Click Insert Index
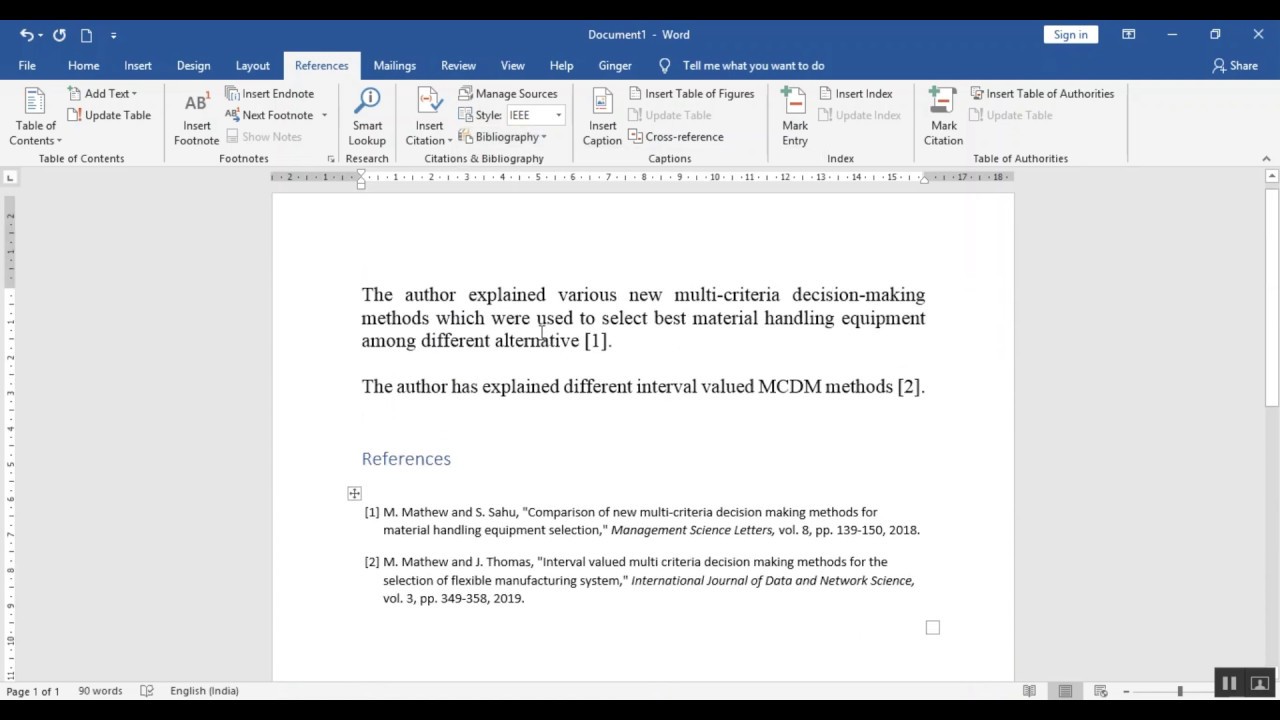The image size is (1280, 720). coord(855,93)
